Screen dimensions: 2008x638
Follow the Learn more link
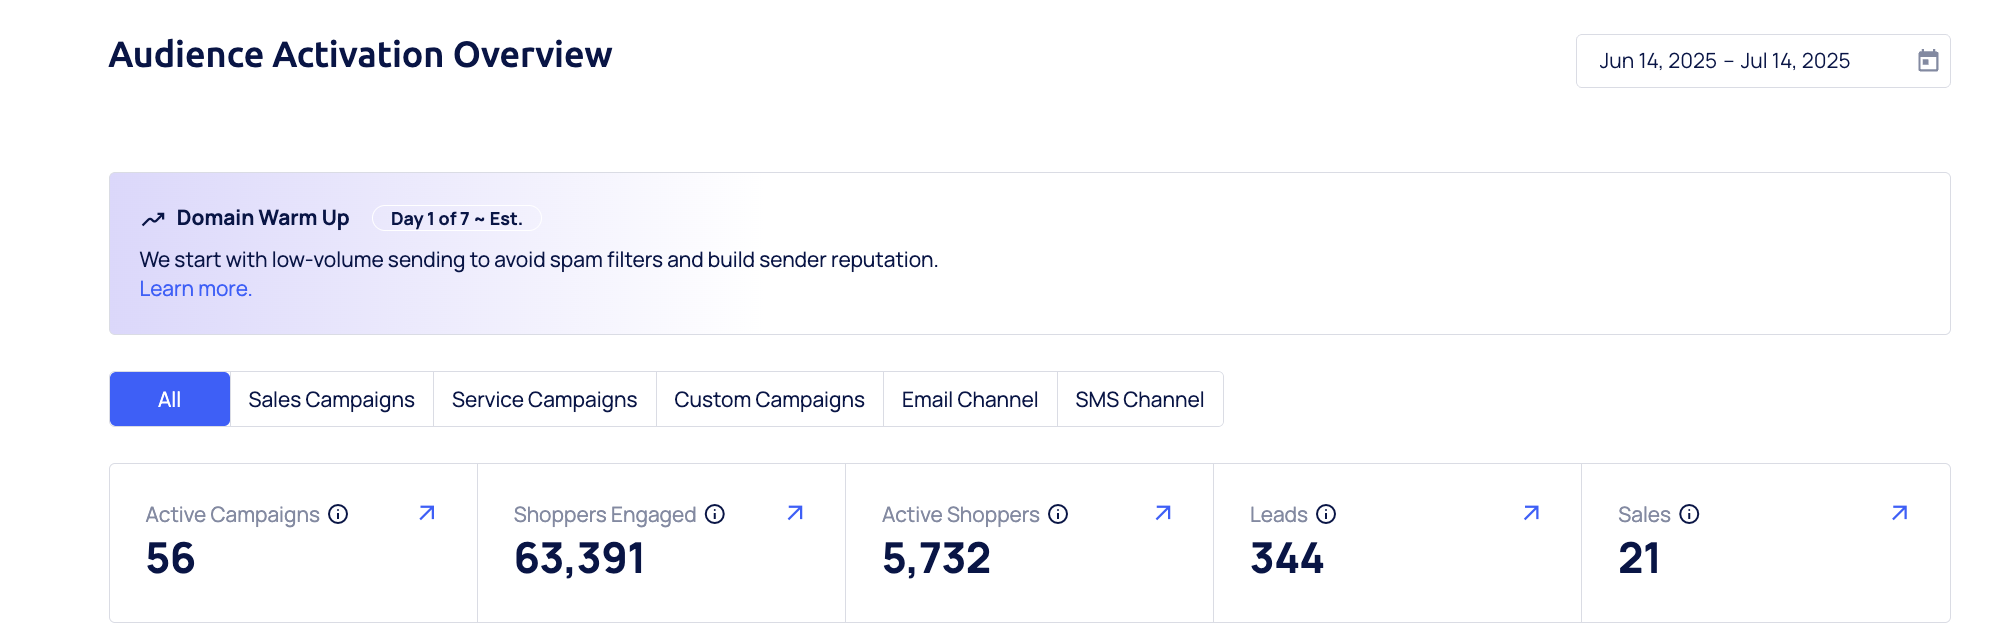tap(196, 289)
